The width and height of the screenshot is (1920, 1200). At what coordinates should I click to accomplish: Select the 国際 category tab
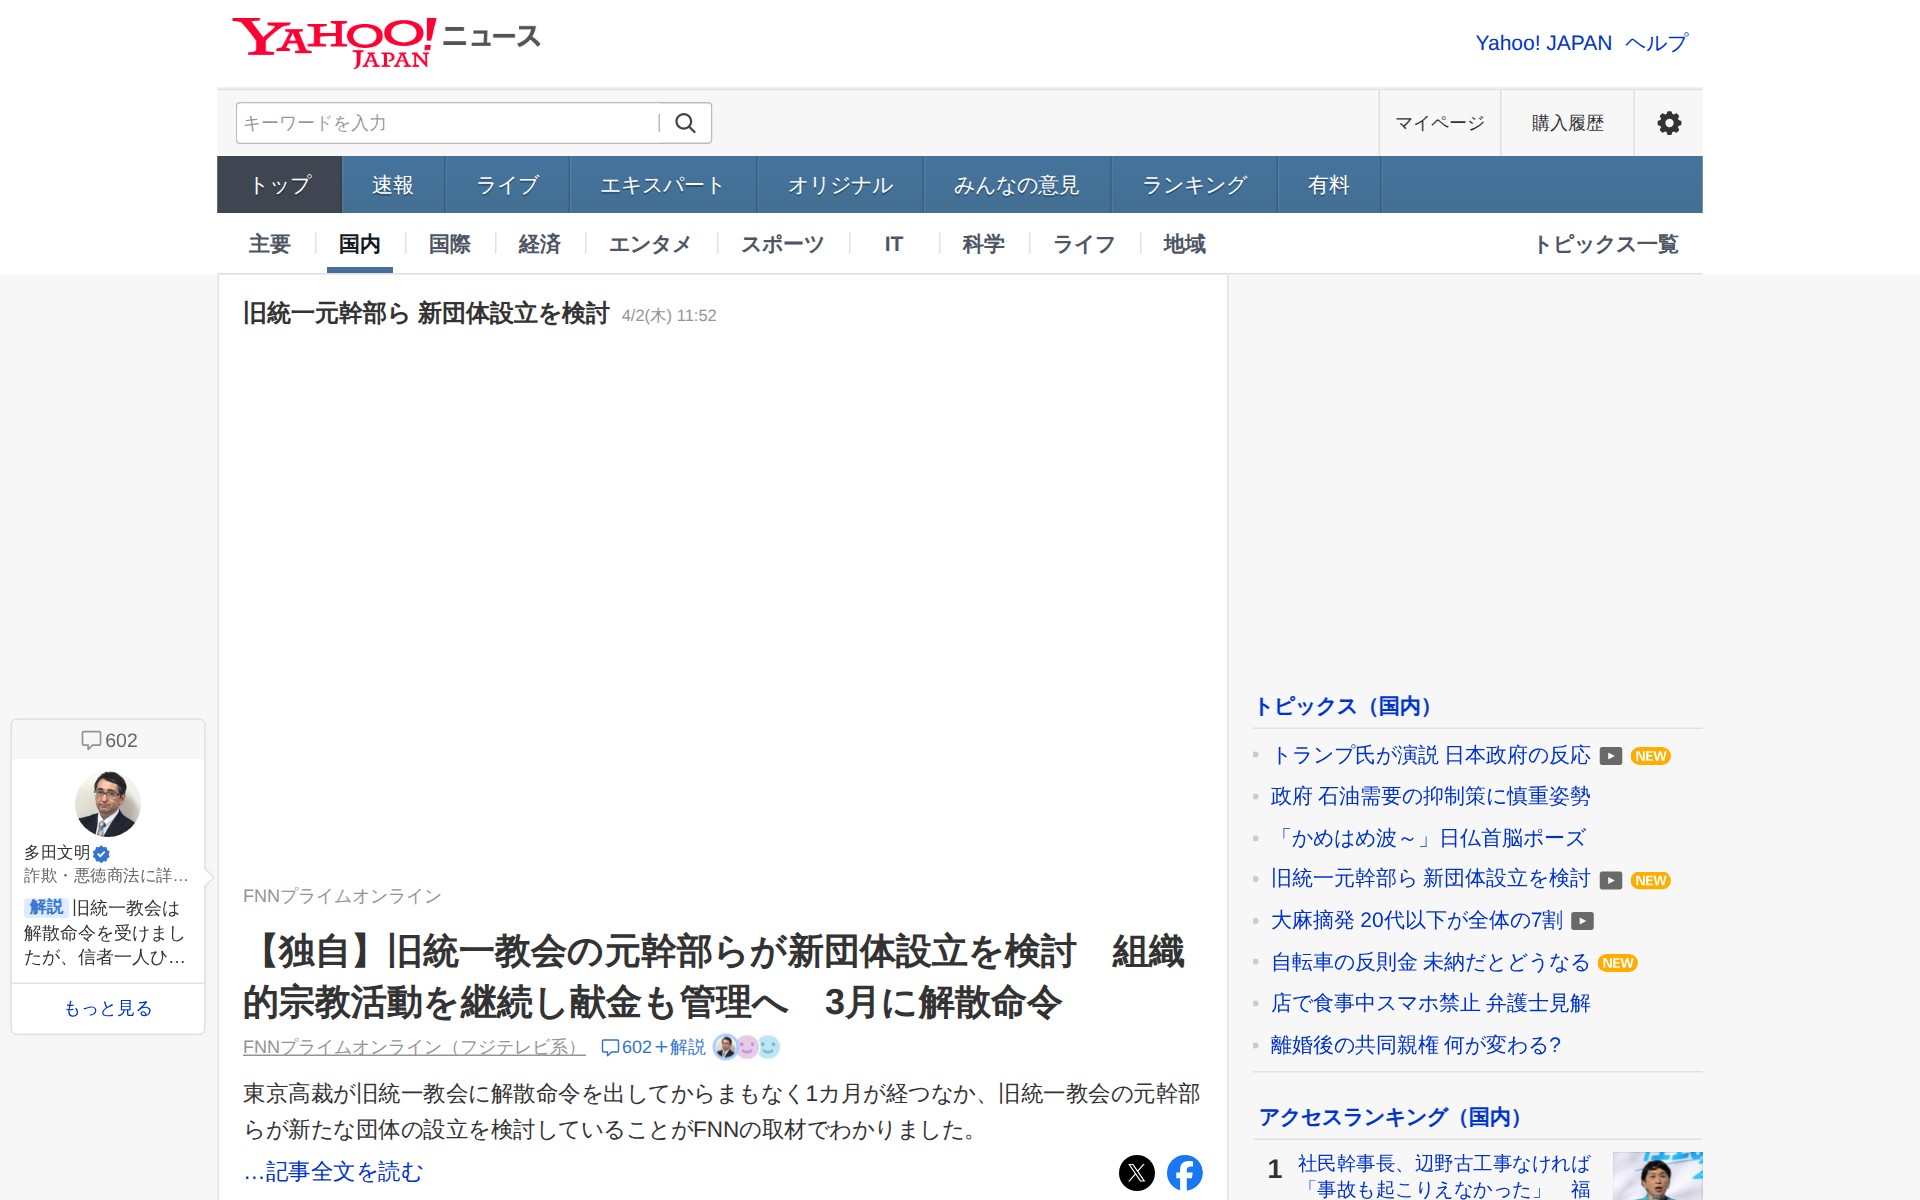click(449, 244)
